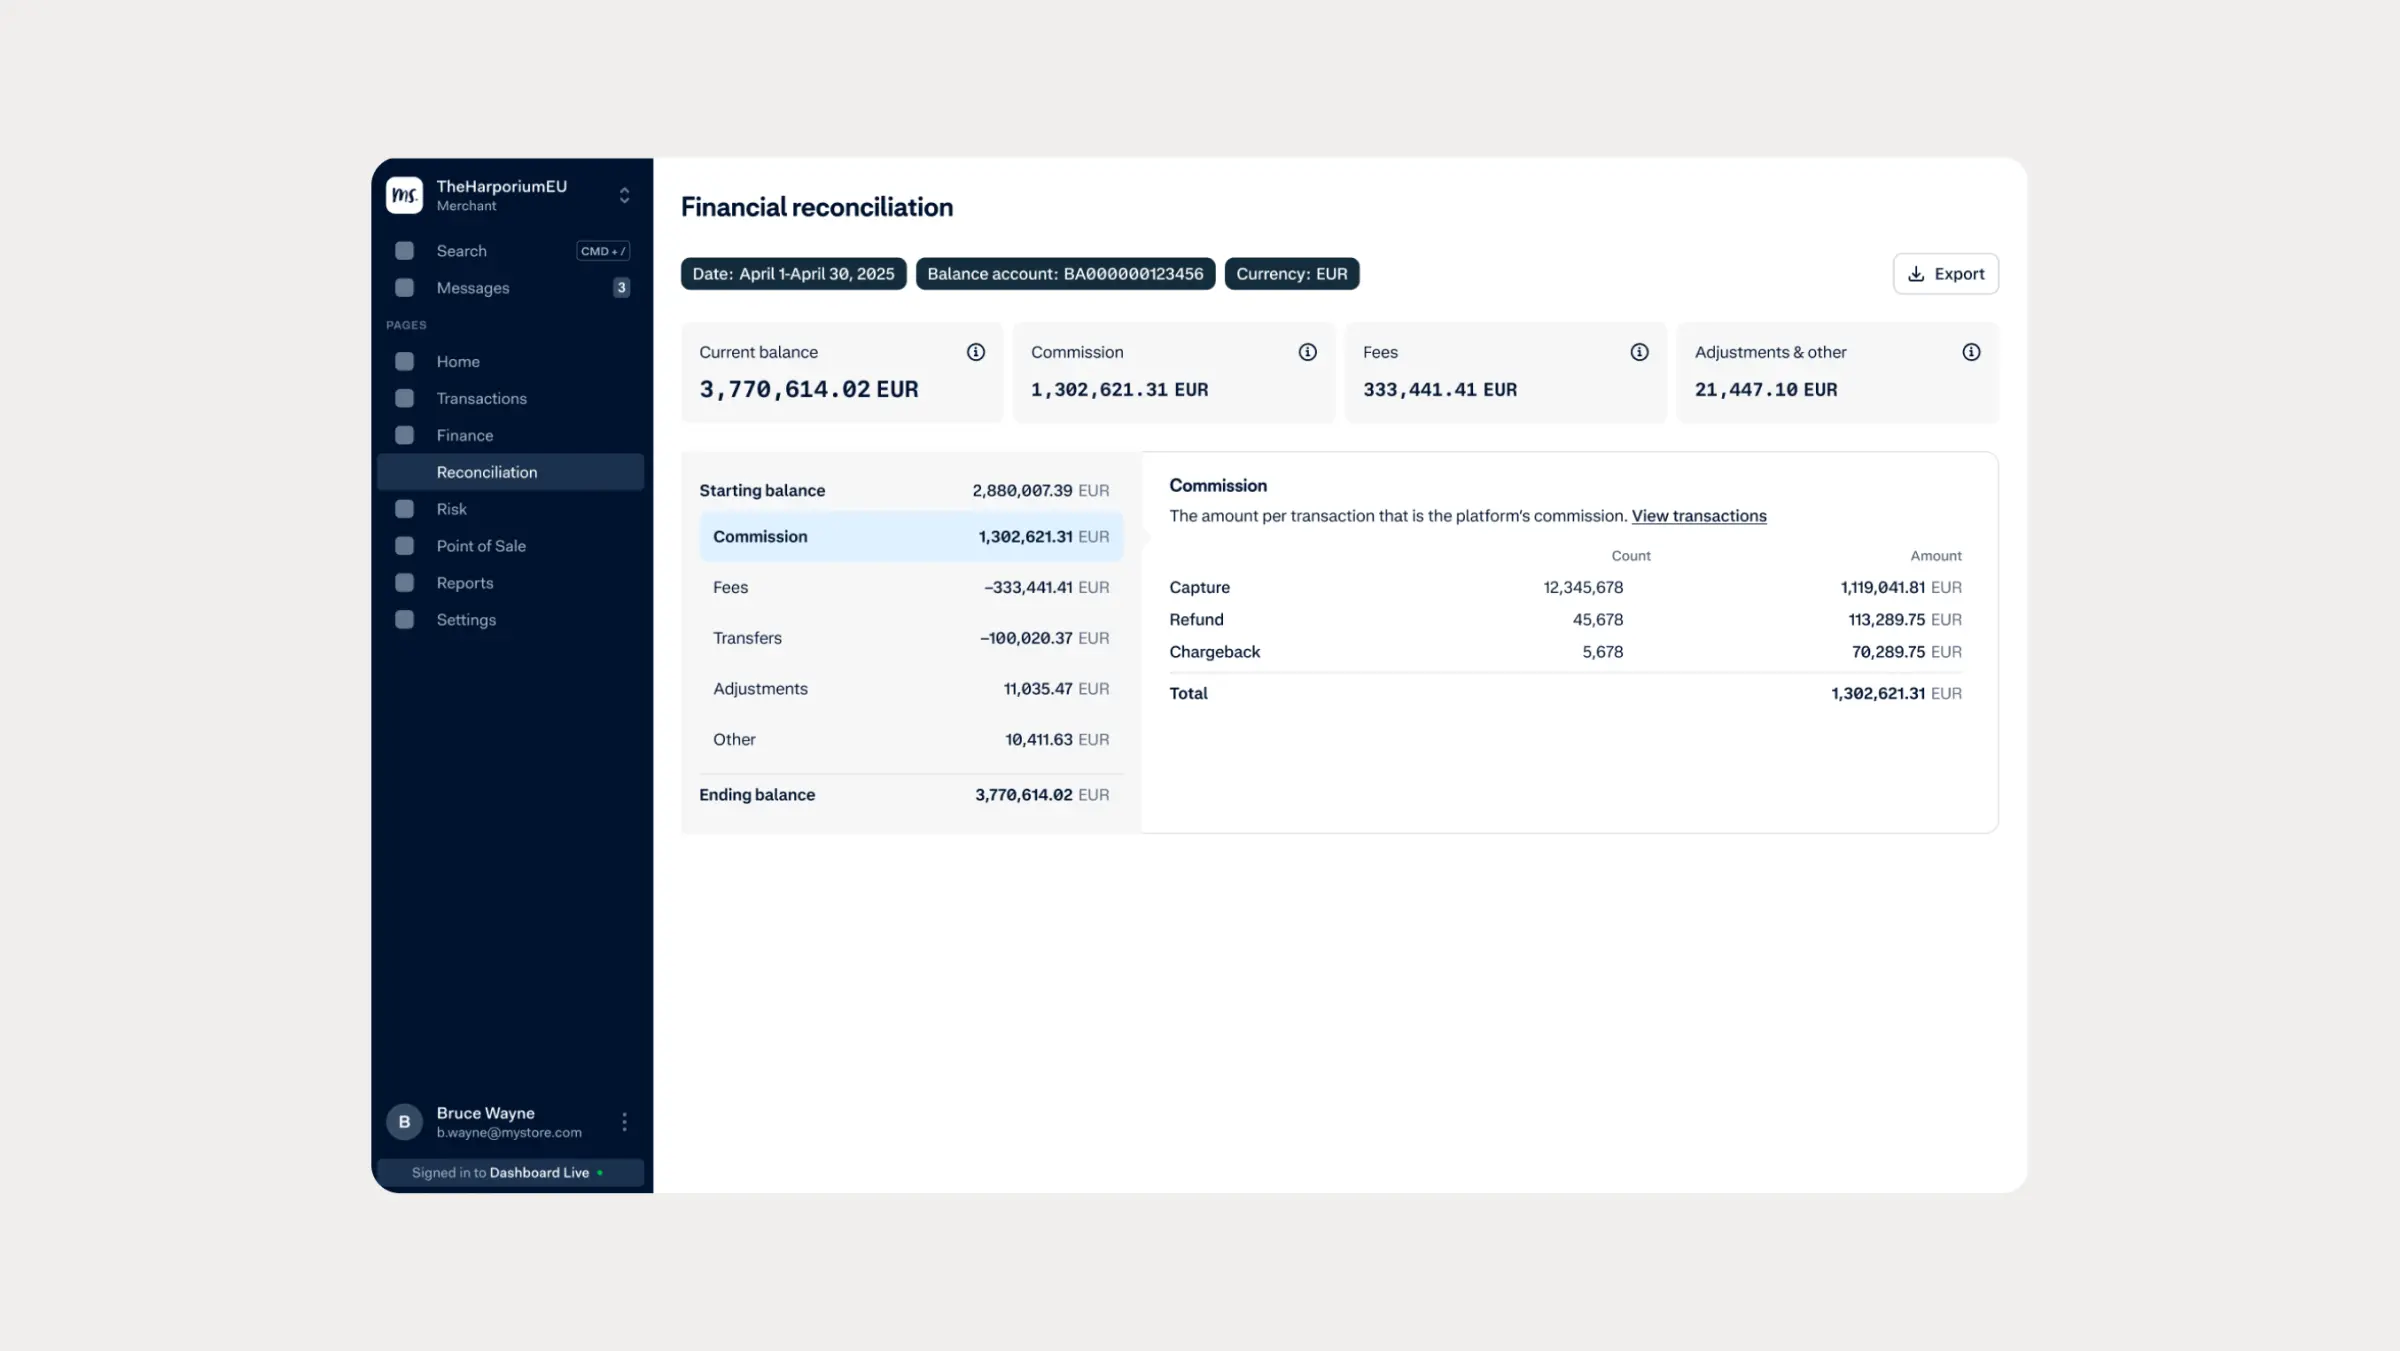This screenshot has height=1351, width=2400.
Task: Open the Search sidebar icon
Action: (404, 250)
